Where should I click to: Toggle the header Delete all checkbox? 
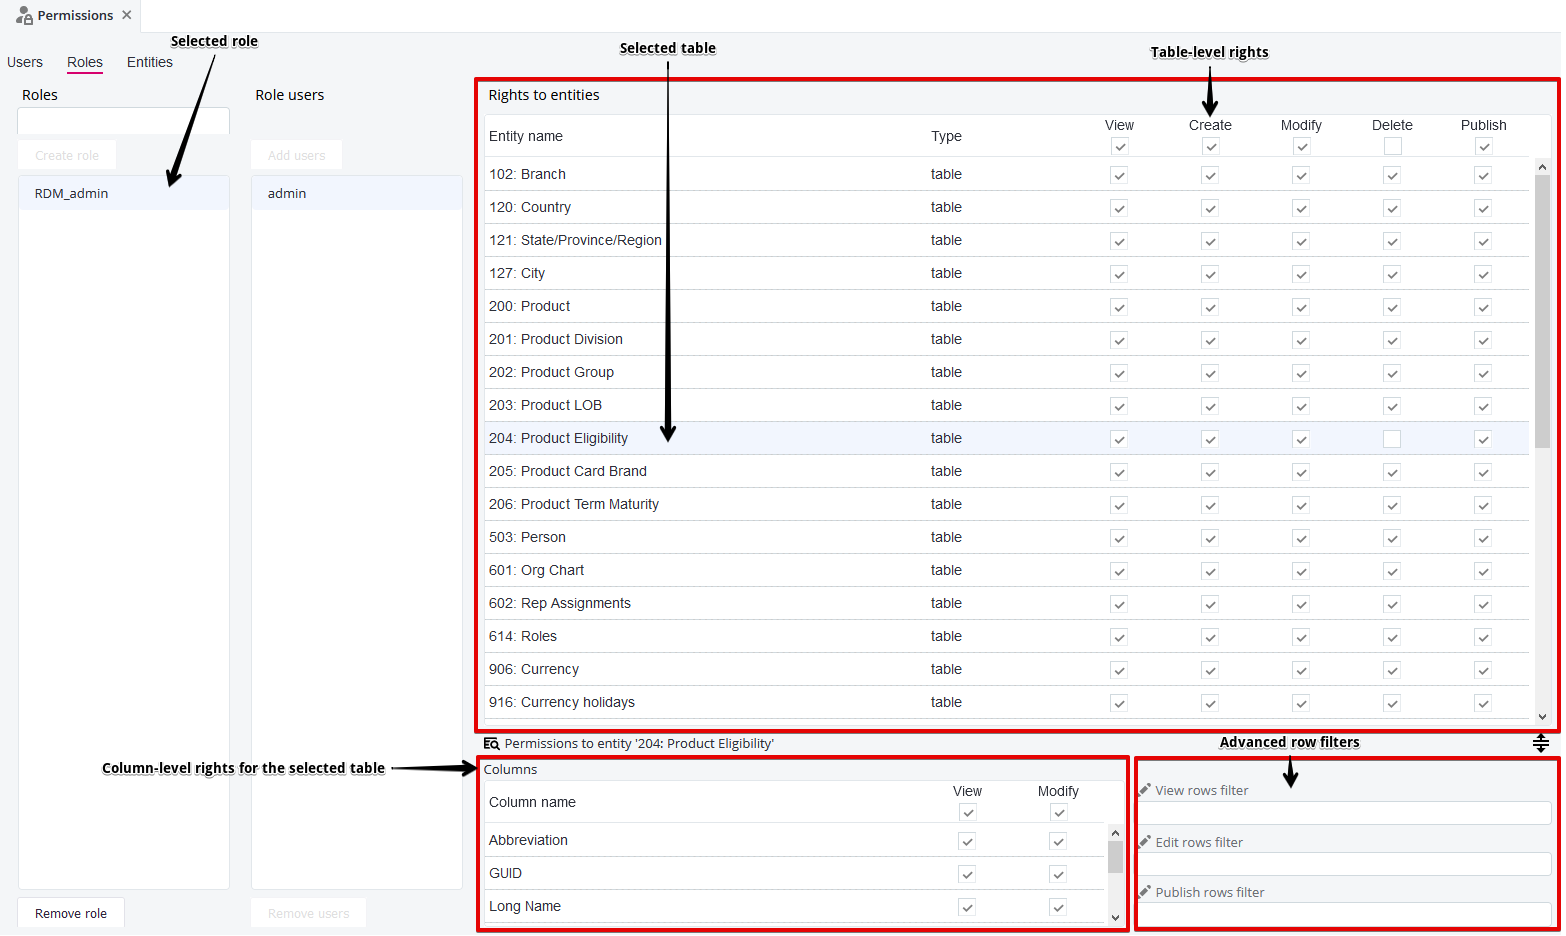[x=1393, y=147]
